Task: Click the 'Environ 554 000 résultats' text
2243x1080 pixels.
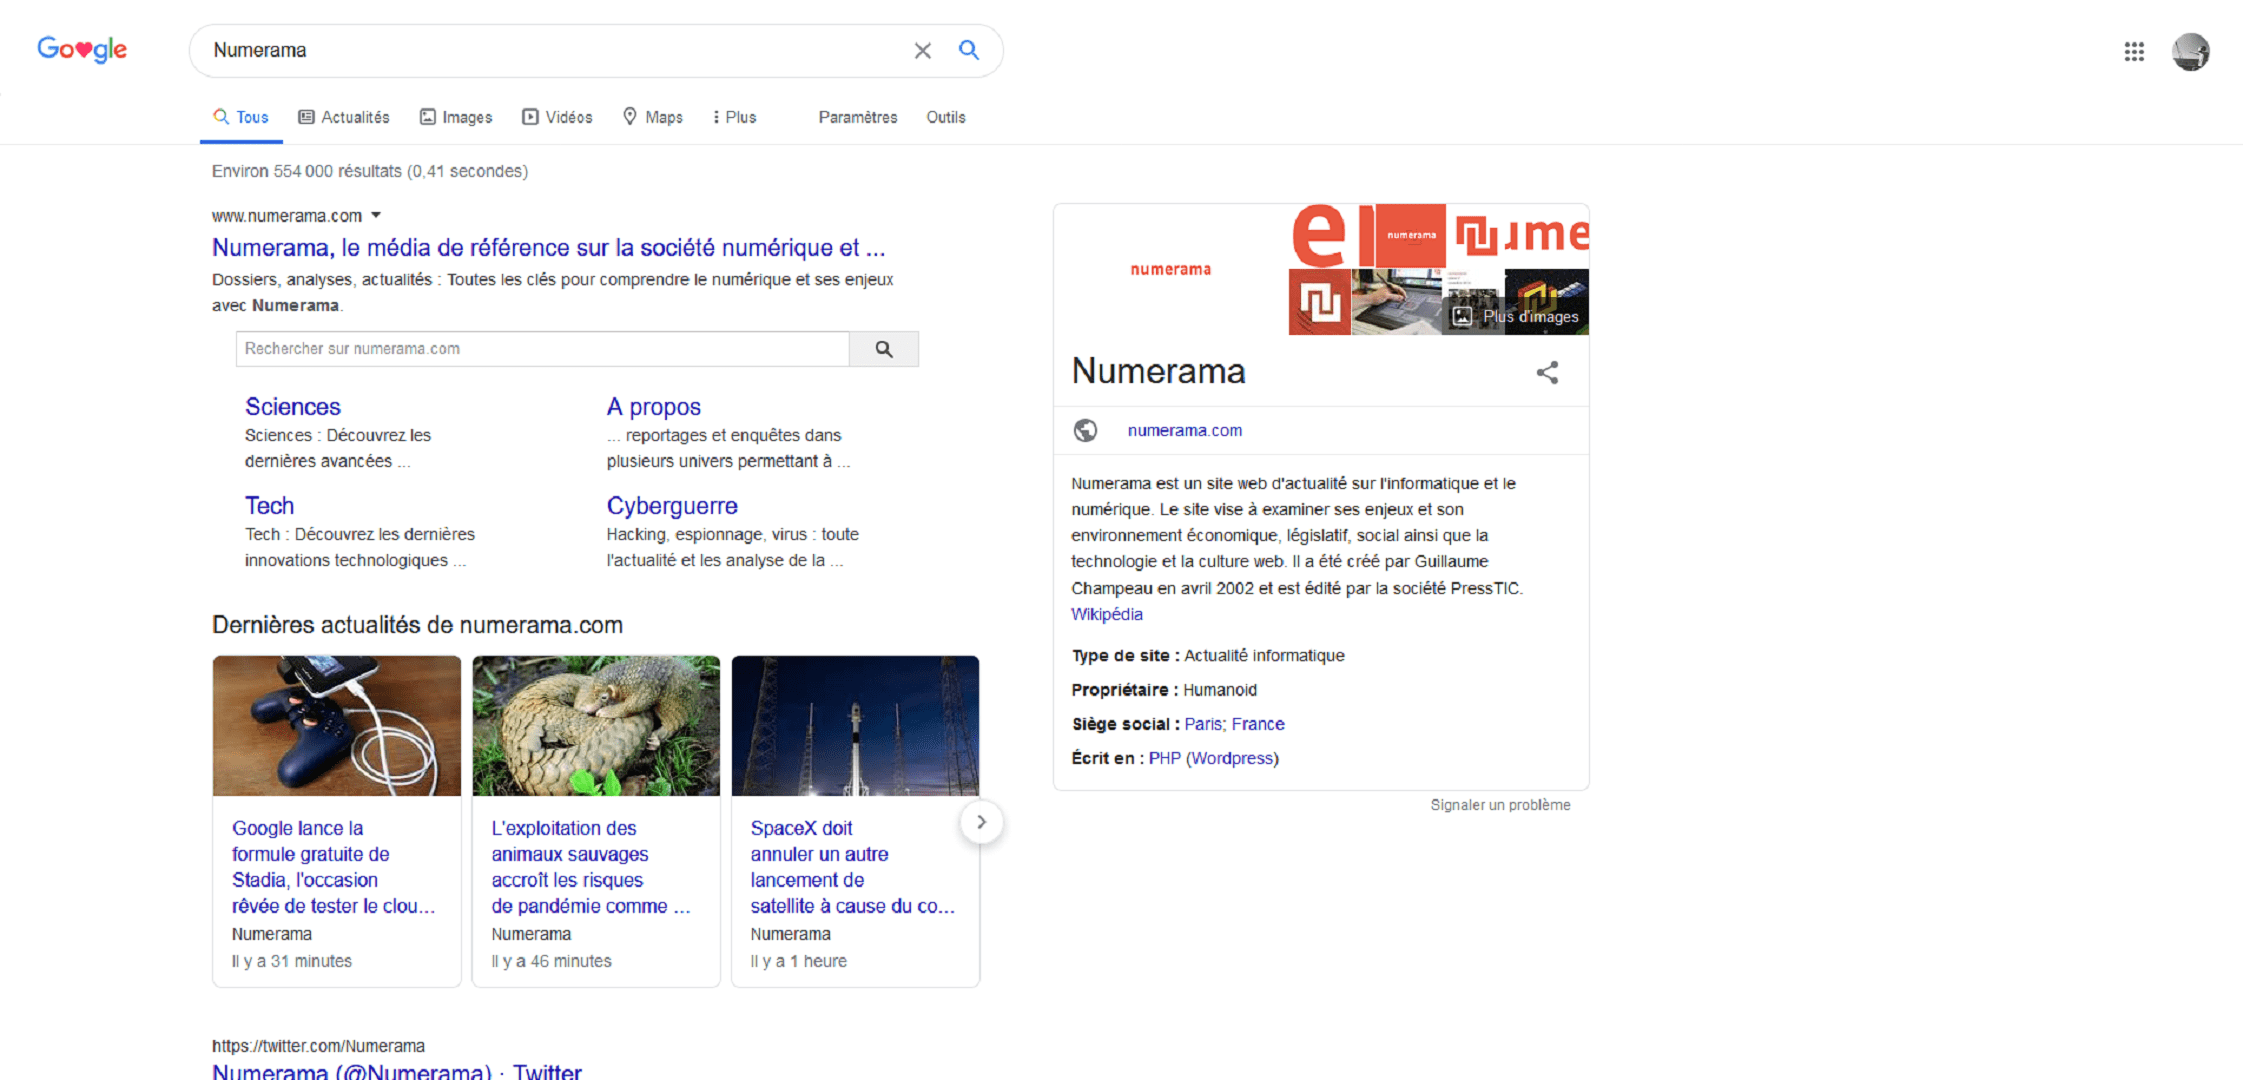Action: [370, 171]
